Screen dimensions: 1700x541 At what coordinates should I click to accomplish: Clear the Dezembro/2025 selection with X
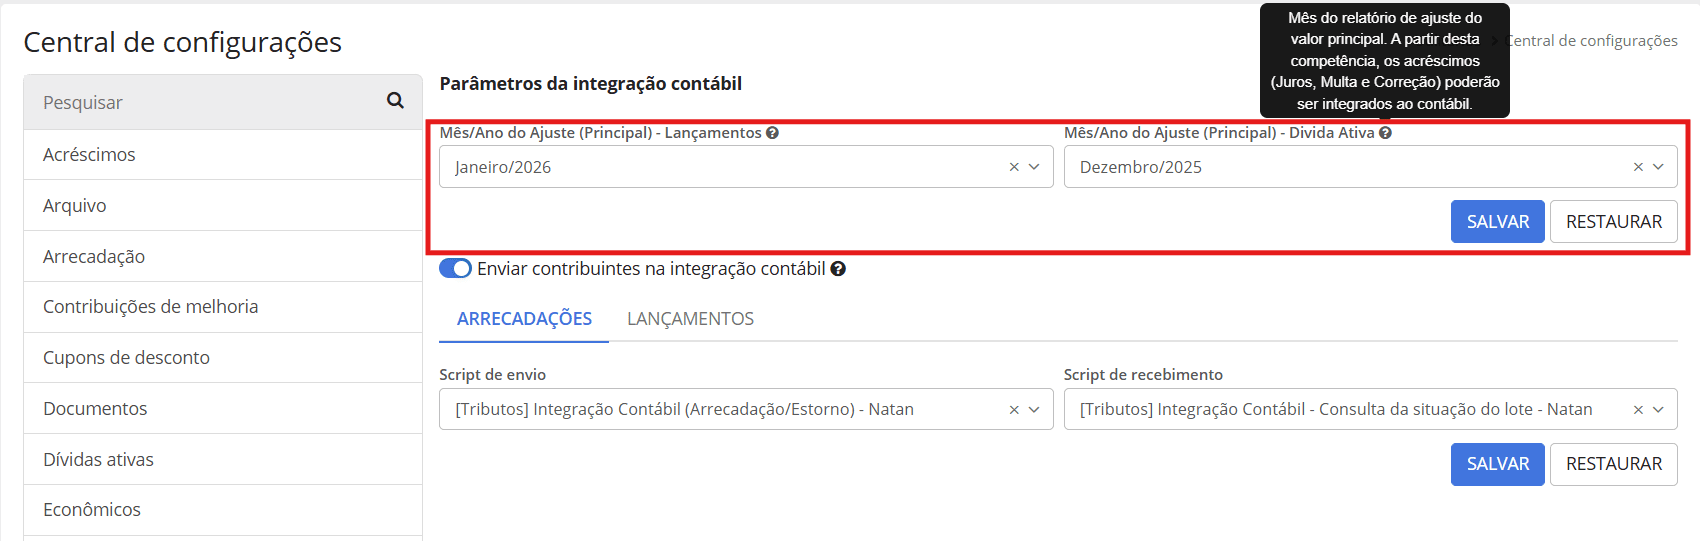(x=1638, y=167)
